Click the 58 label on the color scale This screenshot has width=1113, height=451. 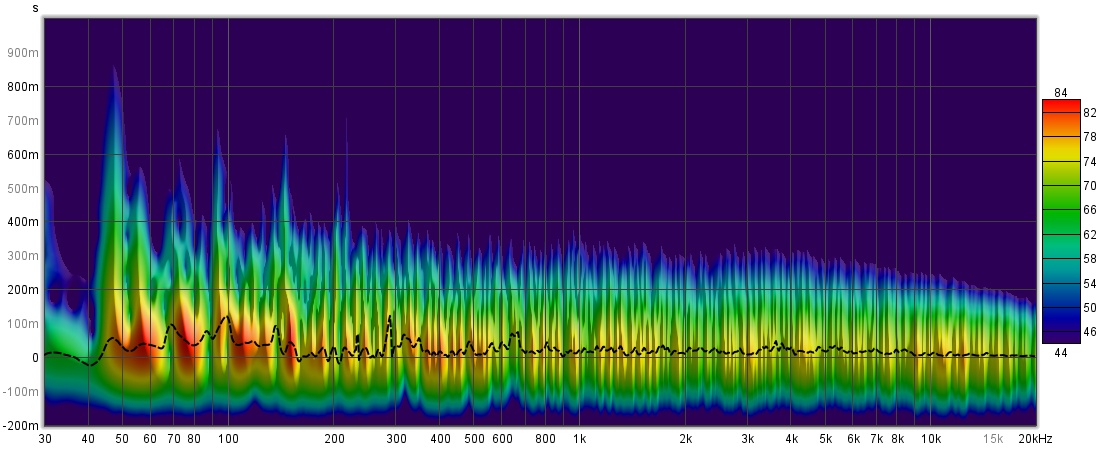(x=1089, y=260)
